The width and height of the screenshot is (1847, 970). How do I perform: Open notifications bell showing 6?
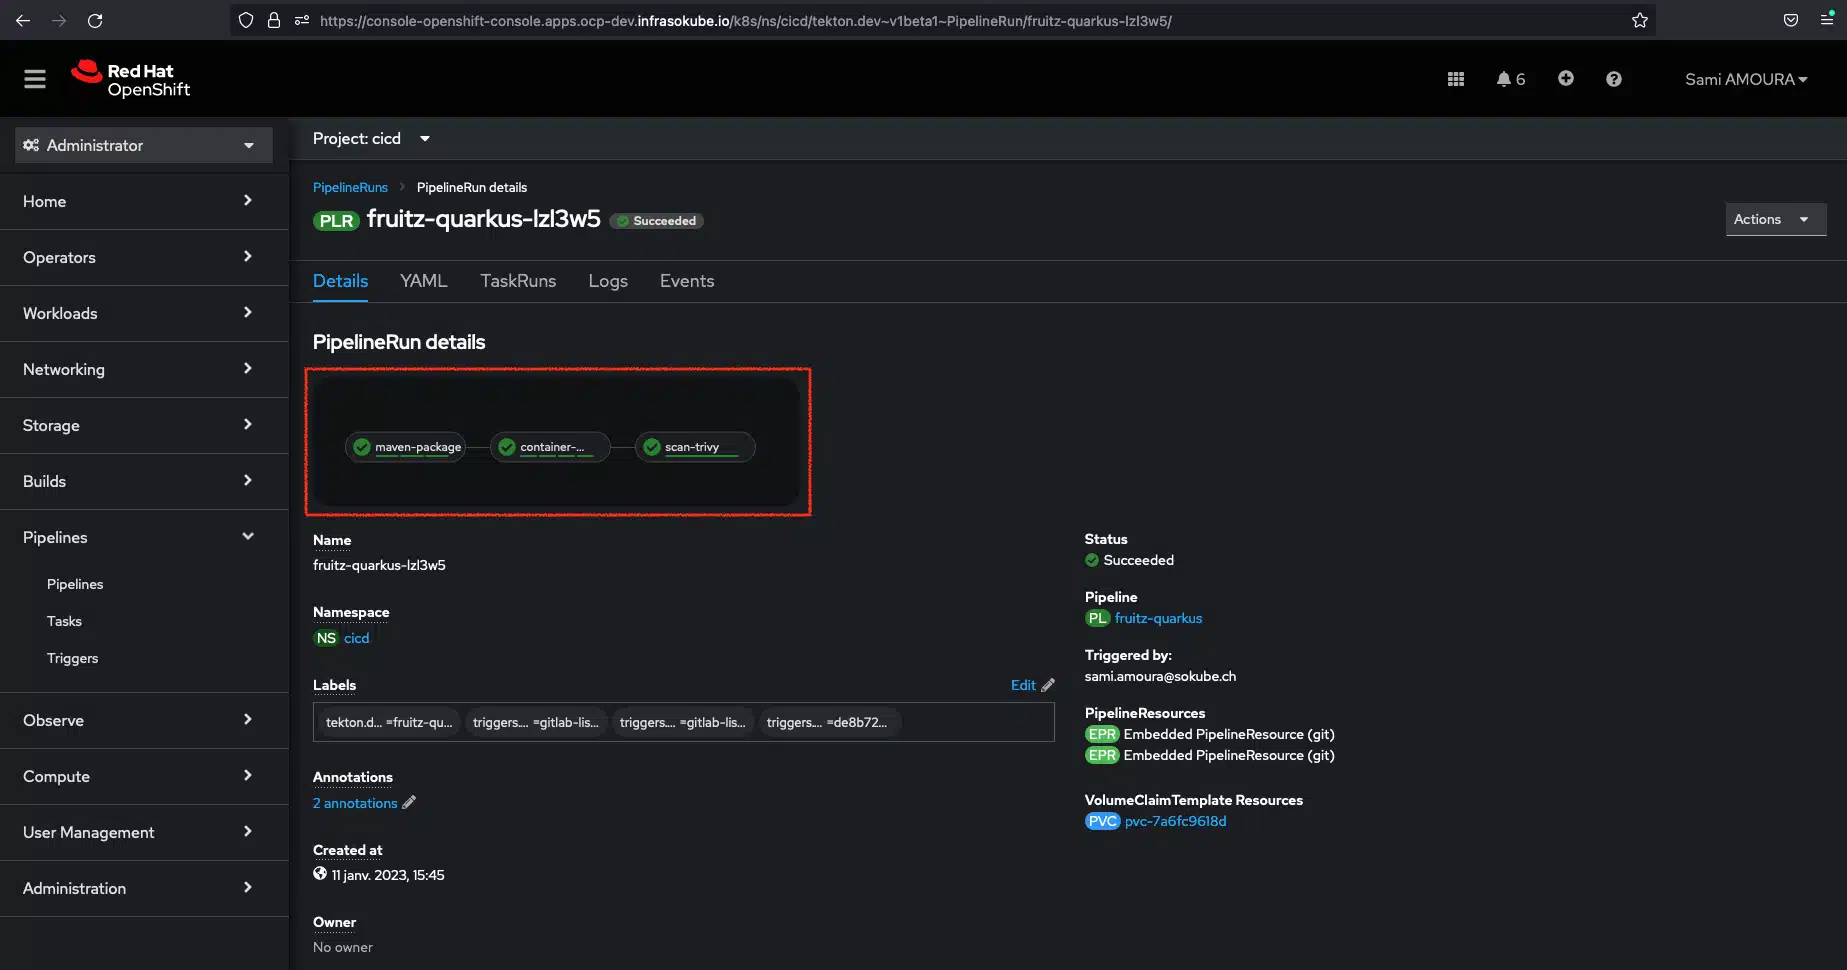coord(1510,79)
